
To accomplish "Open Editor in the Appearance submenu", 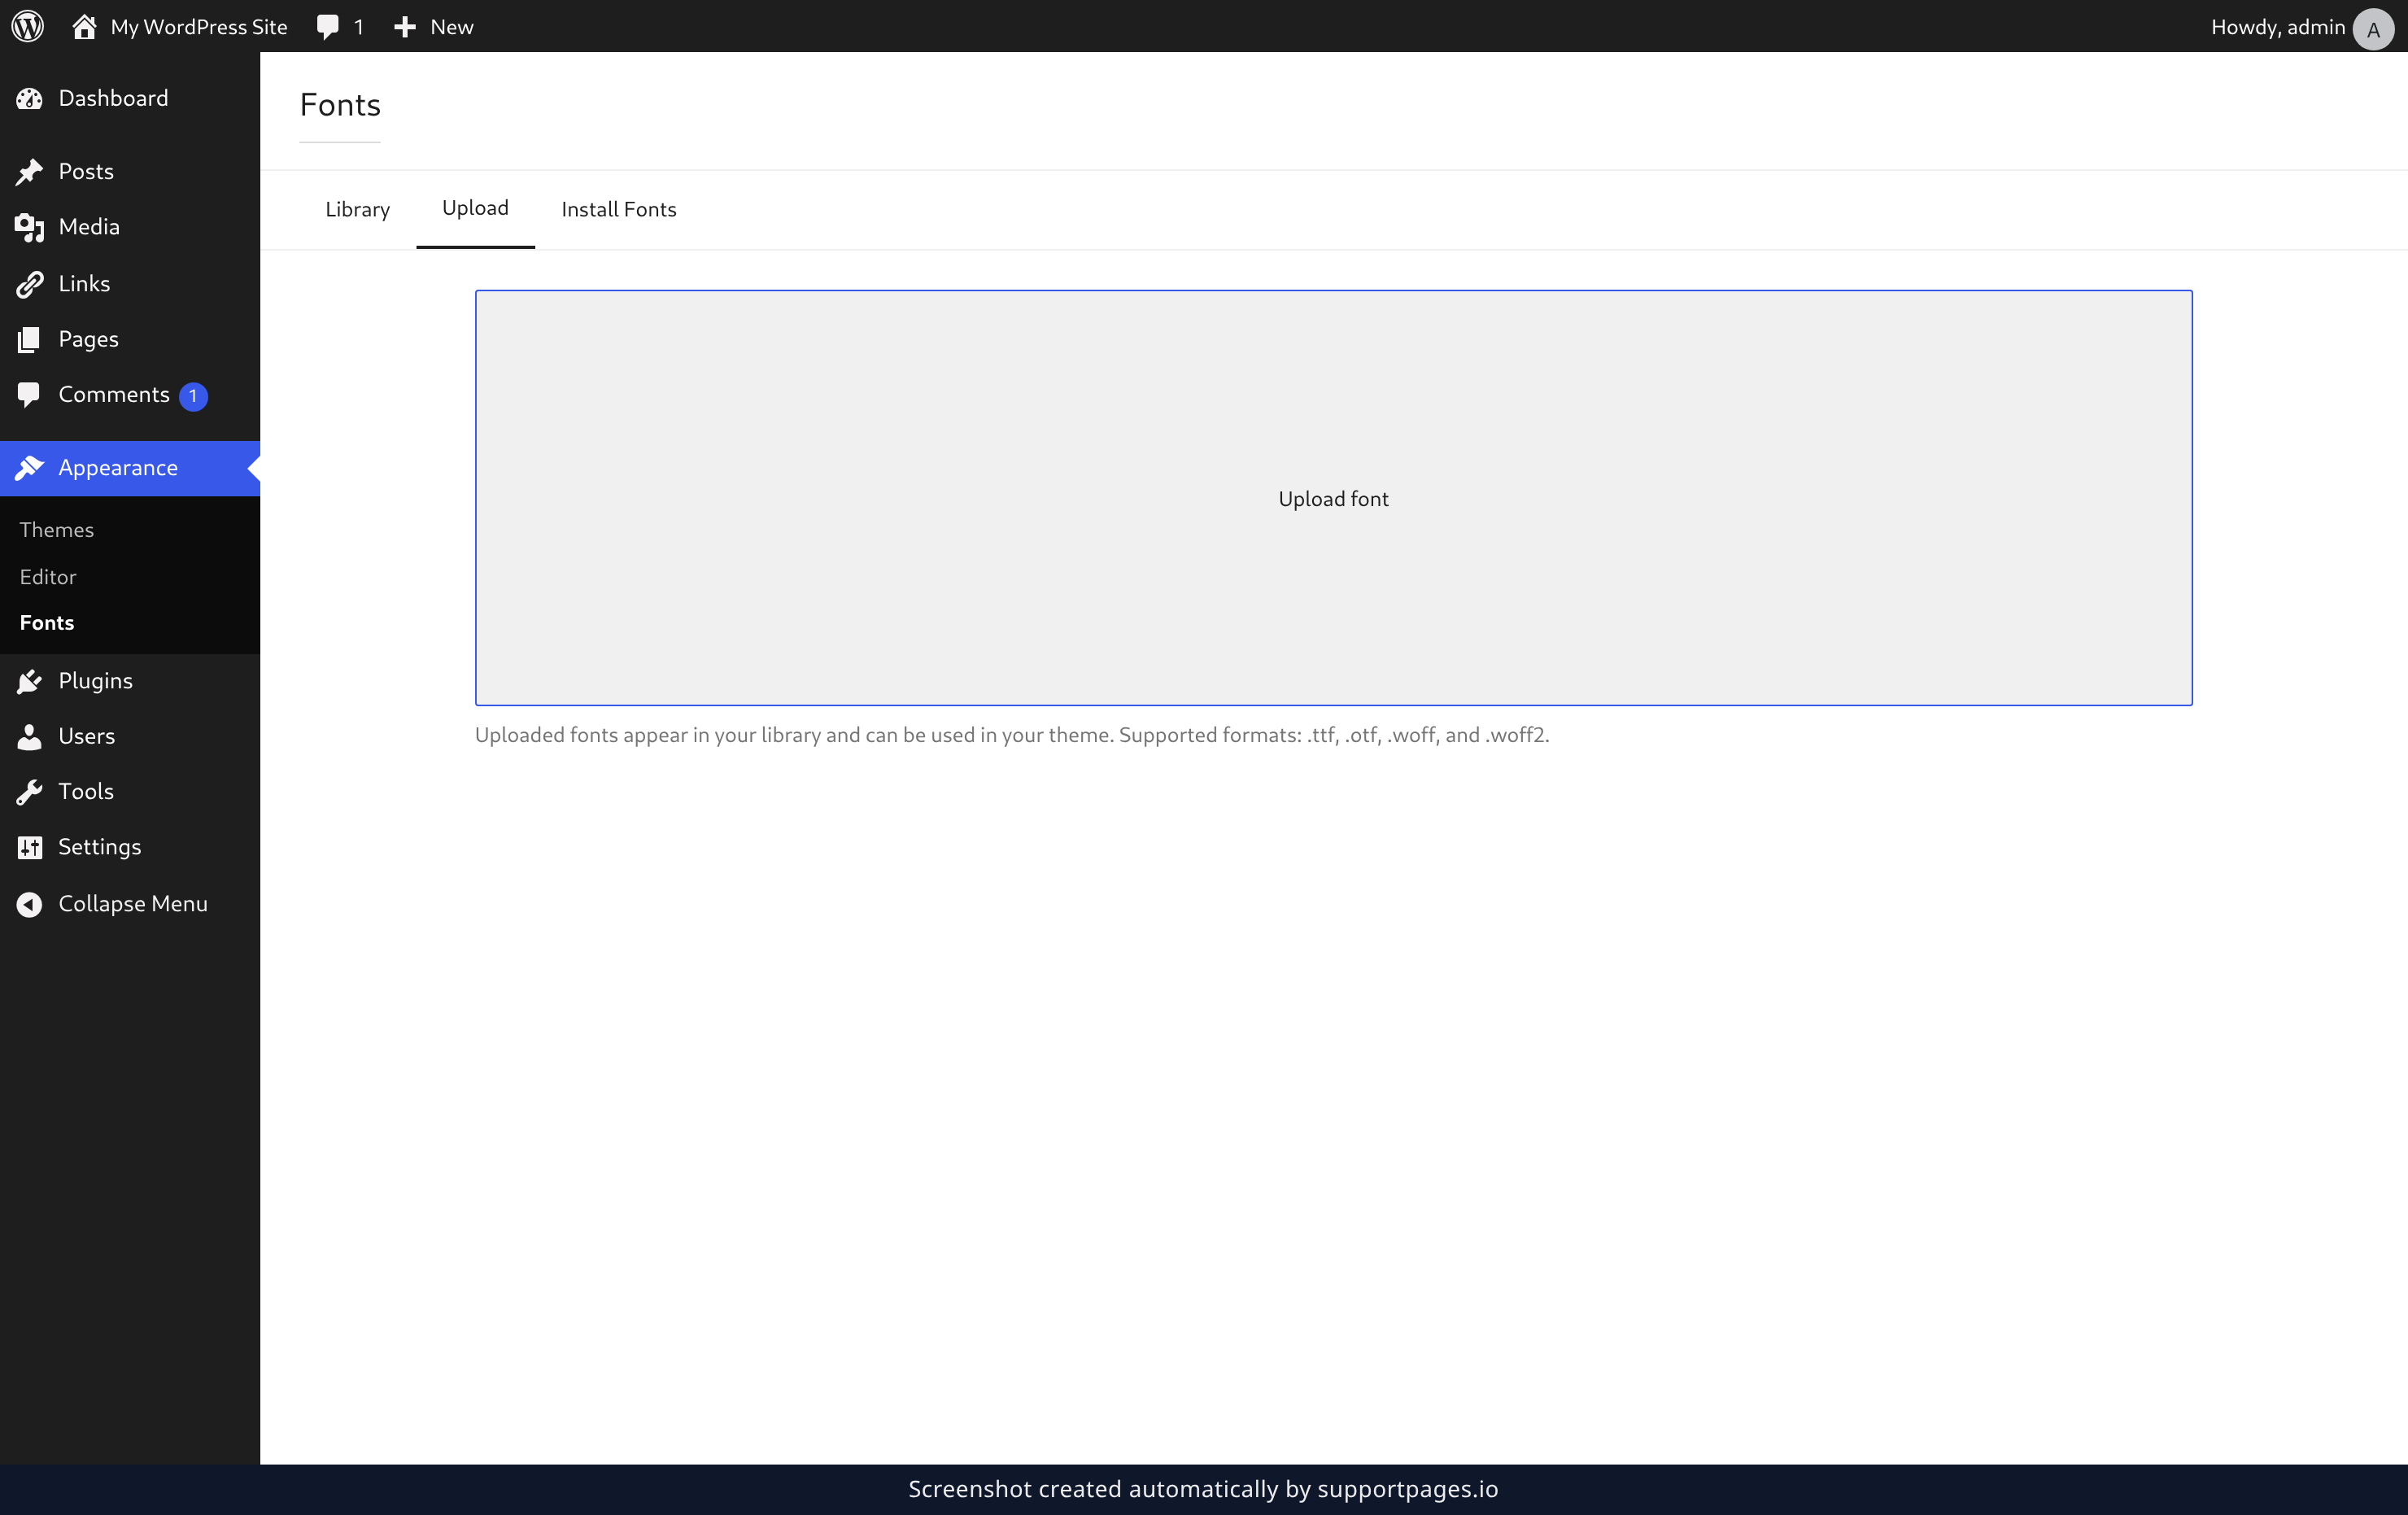I will coord(47,577).
